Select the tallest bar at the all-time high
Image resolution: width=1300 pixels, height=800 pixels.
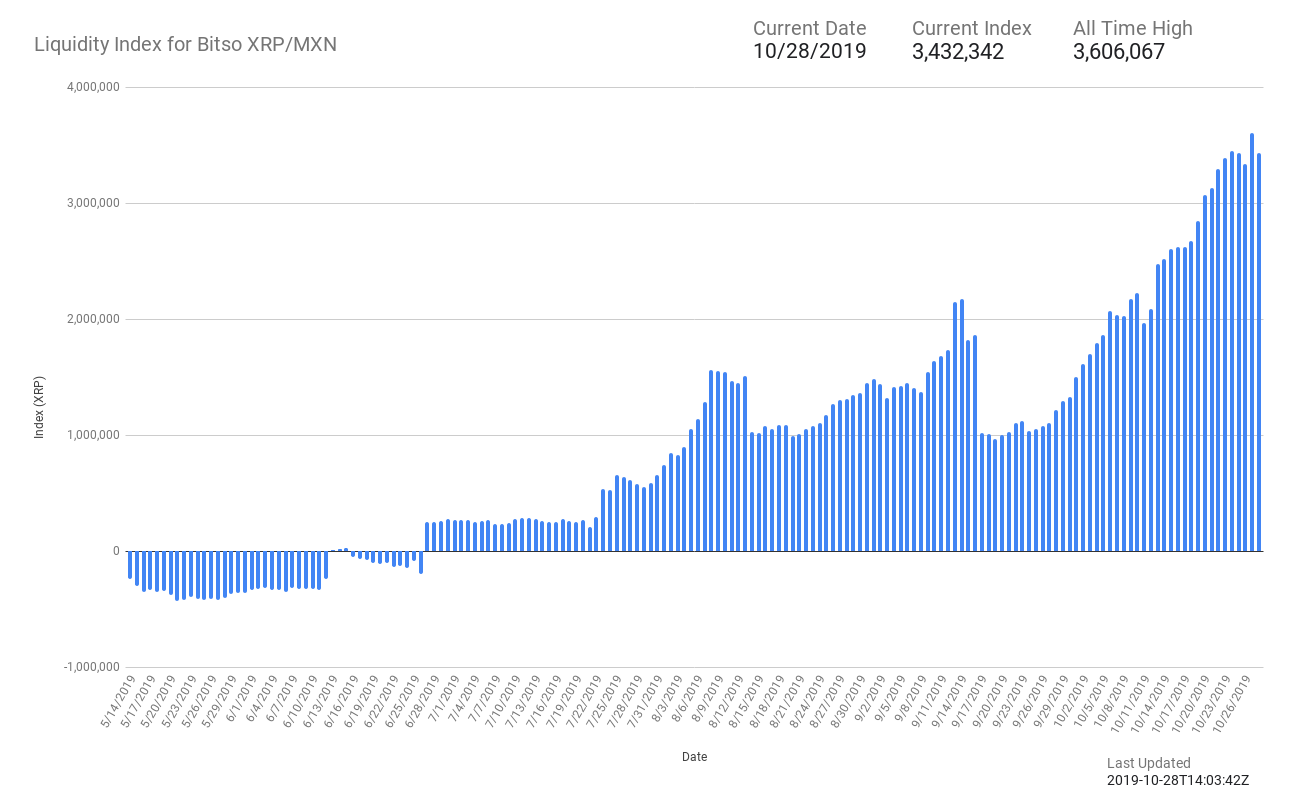coord(1252,342)
